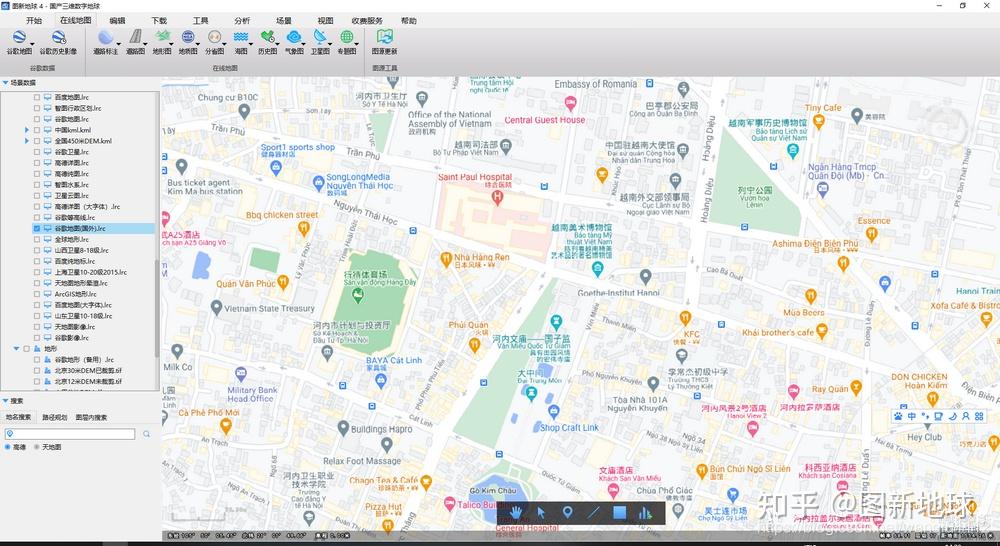Activate the hand pan tool in map toolbar
Image resolution: width=1000 pixels, height=546 pixels.
click(515, 512)
